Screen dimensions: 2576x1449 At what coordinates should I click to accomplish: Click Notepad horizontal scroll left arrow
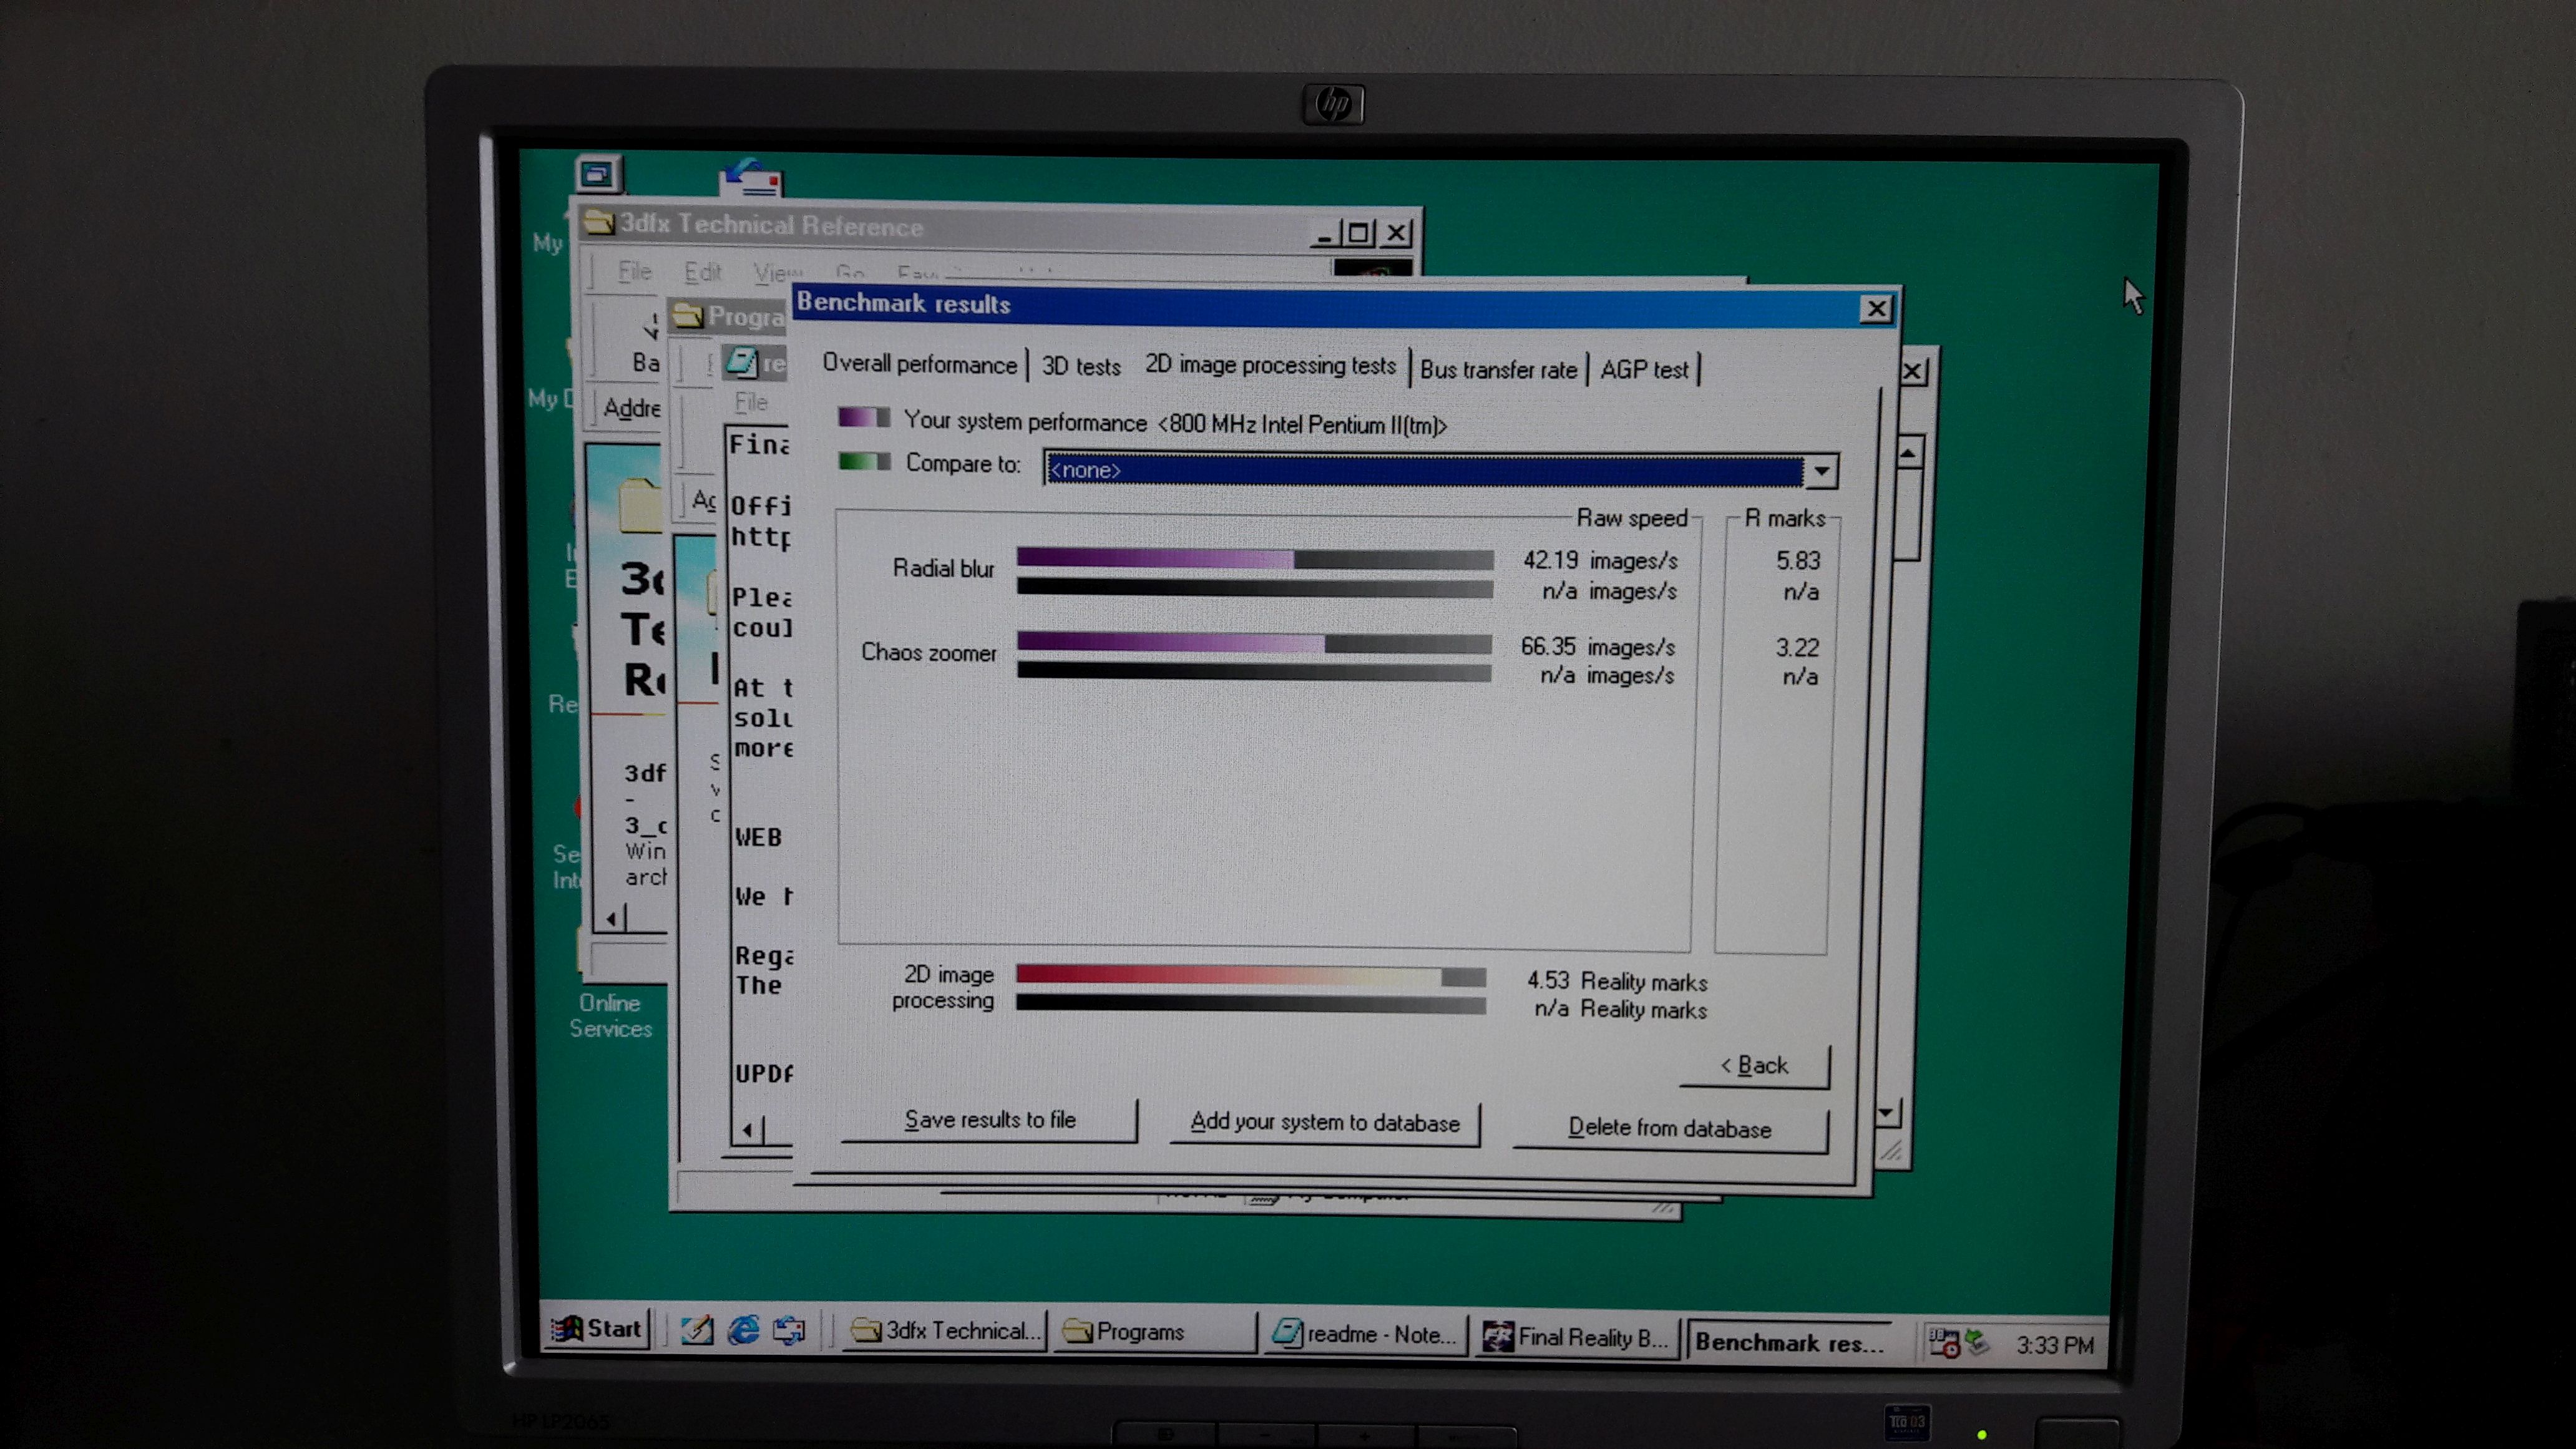748,1131
